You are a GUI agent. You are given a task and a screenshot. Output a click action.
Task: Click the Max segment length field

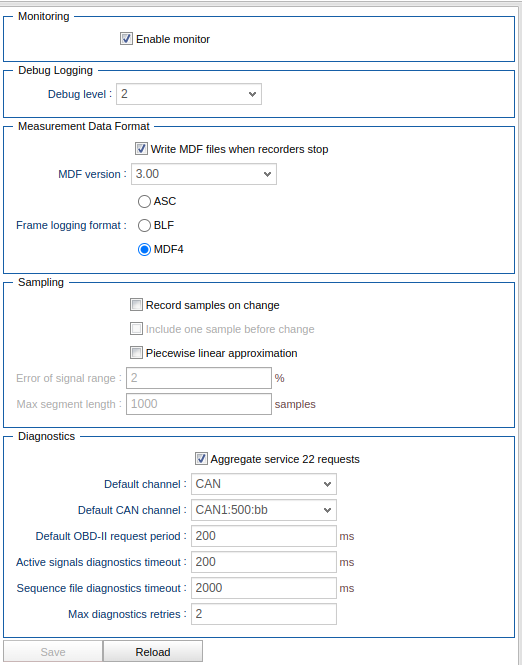tap(199, 404)
